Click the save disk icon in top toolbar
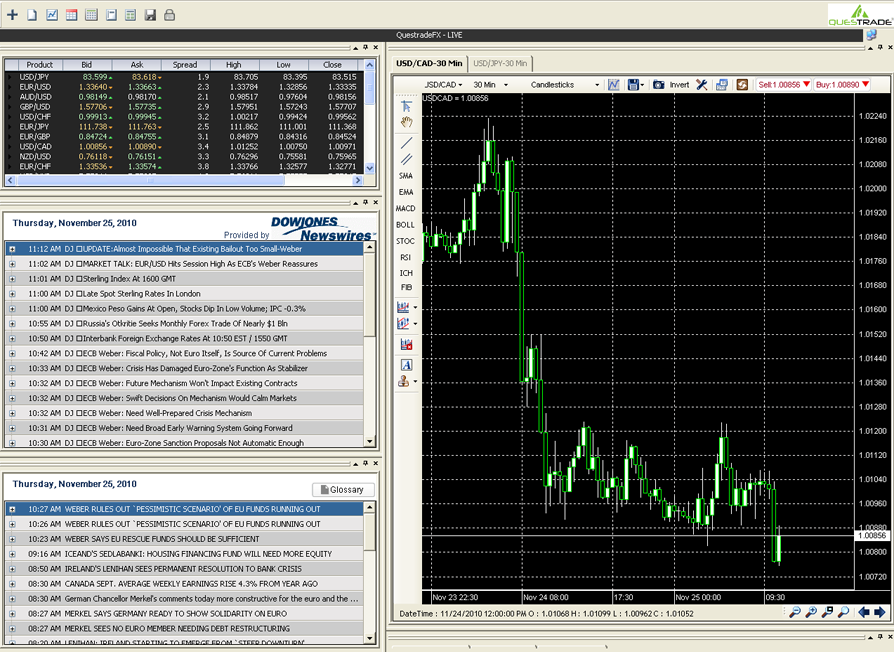The height and width of the screenshot is (652, 894). pos(150,15)
